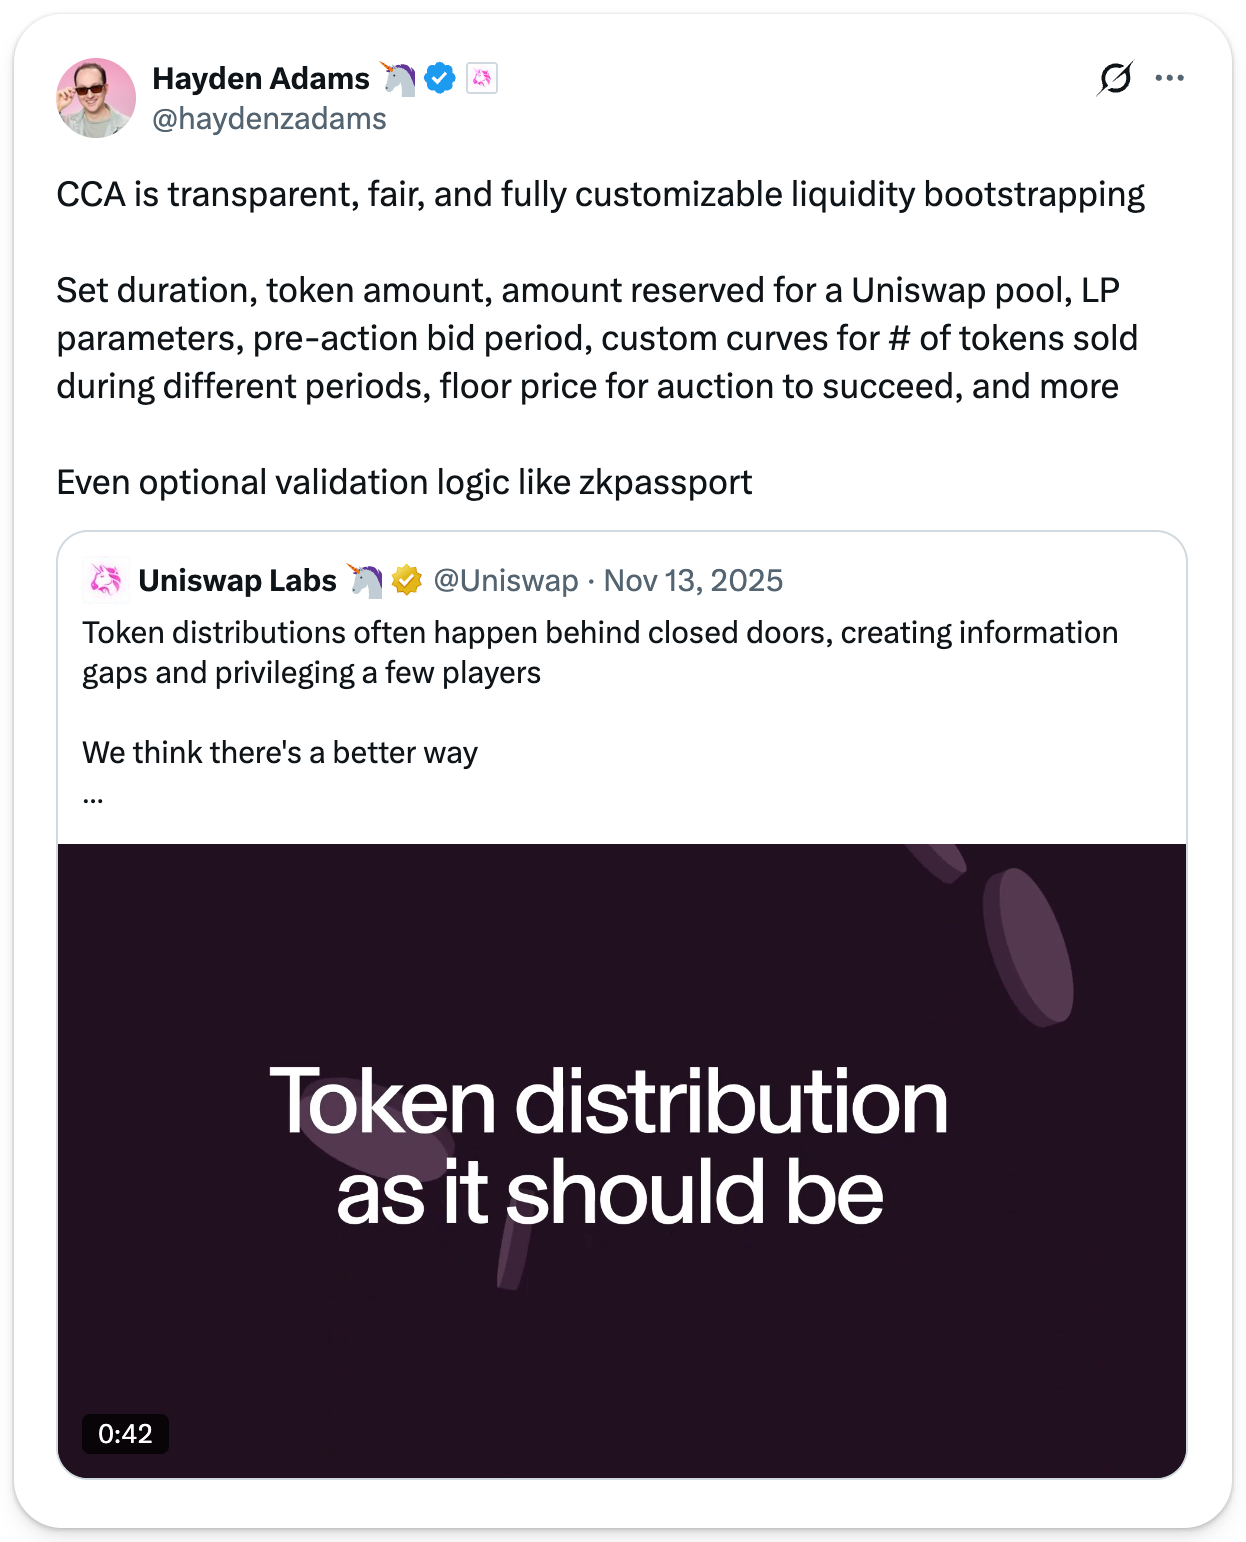This screenshot has height=1542, width=1246.
Task: Click the Uniswap Labs unicorn avatar
Action: coord(106,580)
